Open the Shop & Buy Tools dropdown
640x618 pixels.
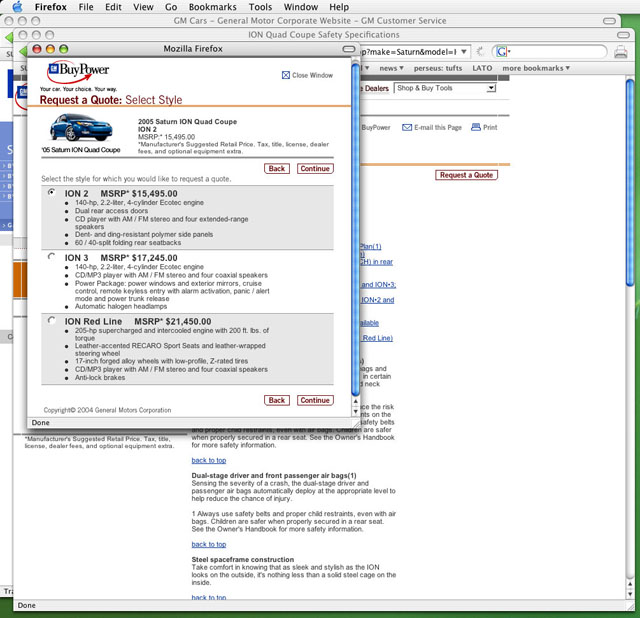point(445,88)
